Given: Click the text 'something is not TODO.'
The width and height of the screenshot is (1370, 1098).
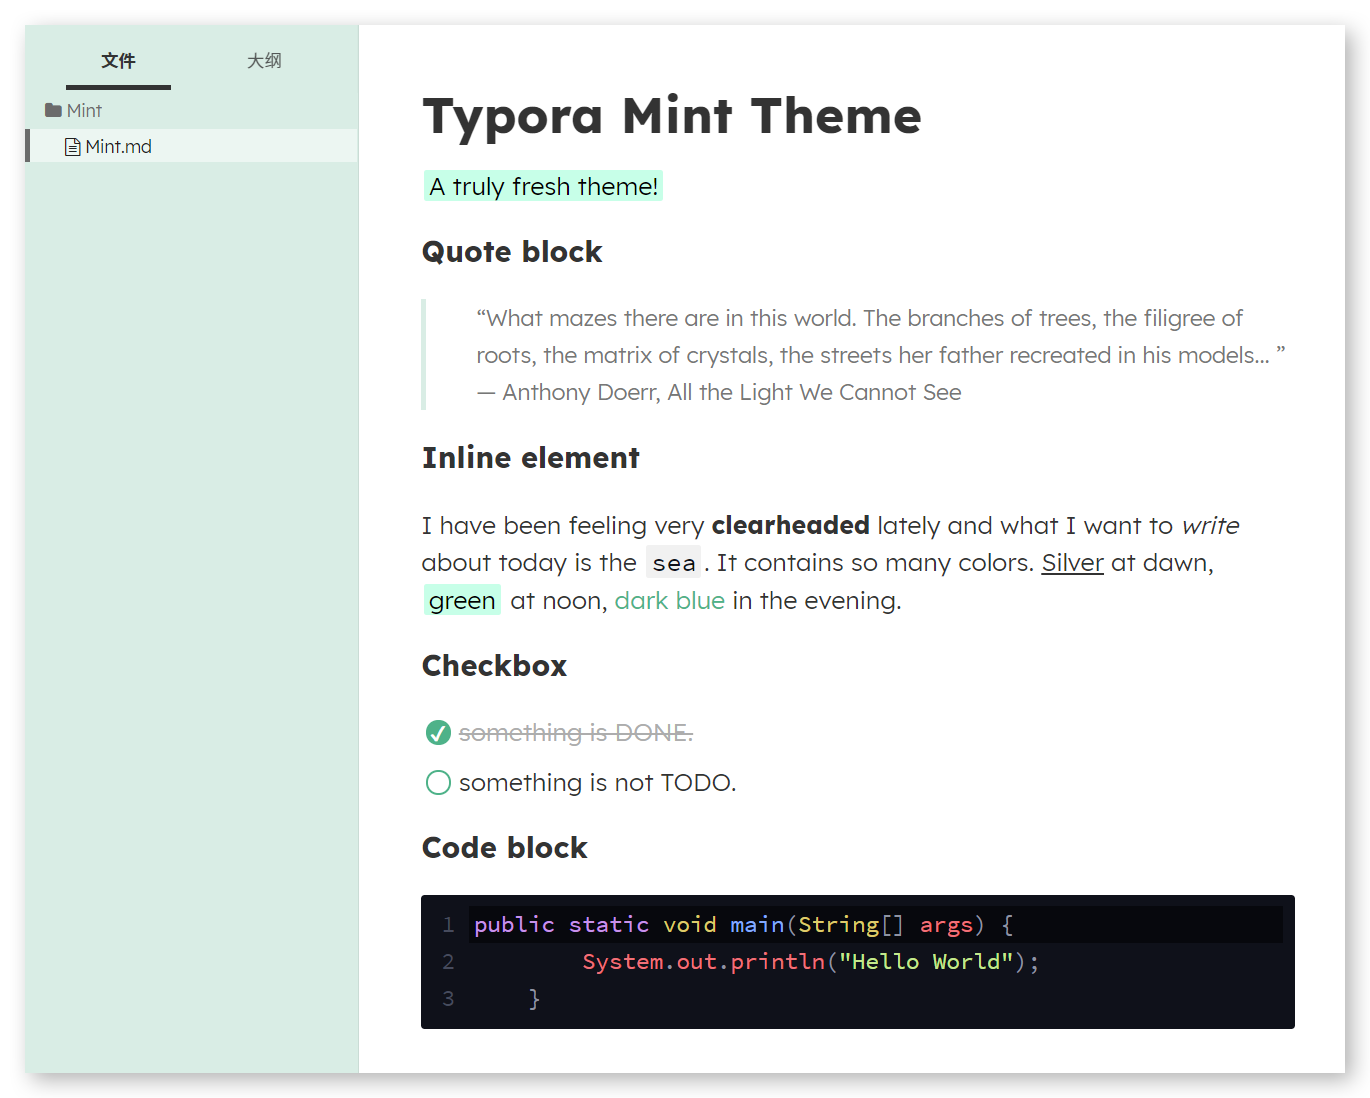Looking at the screenshot, I should click(x=597, y=782).
